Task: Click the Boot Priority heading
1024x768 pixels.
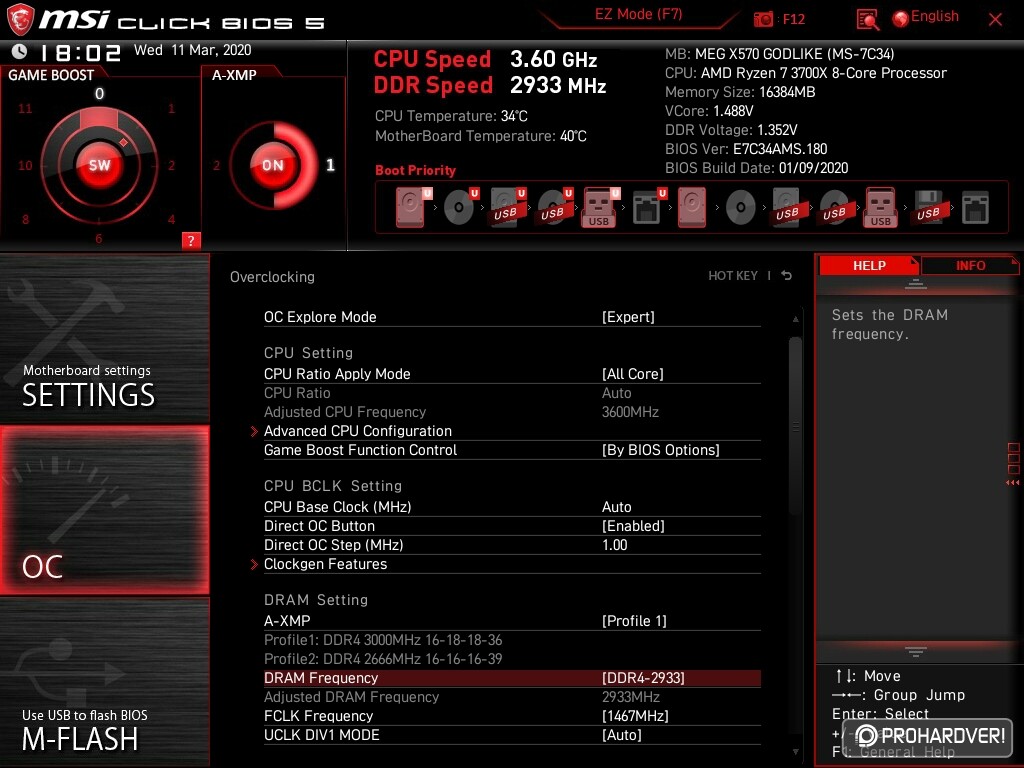Action: point(415,170)
